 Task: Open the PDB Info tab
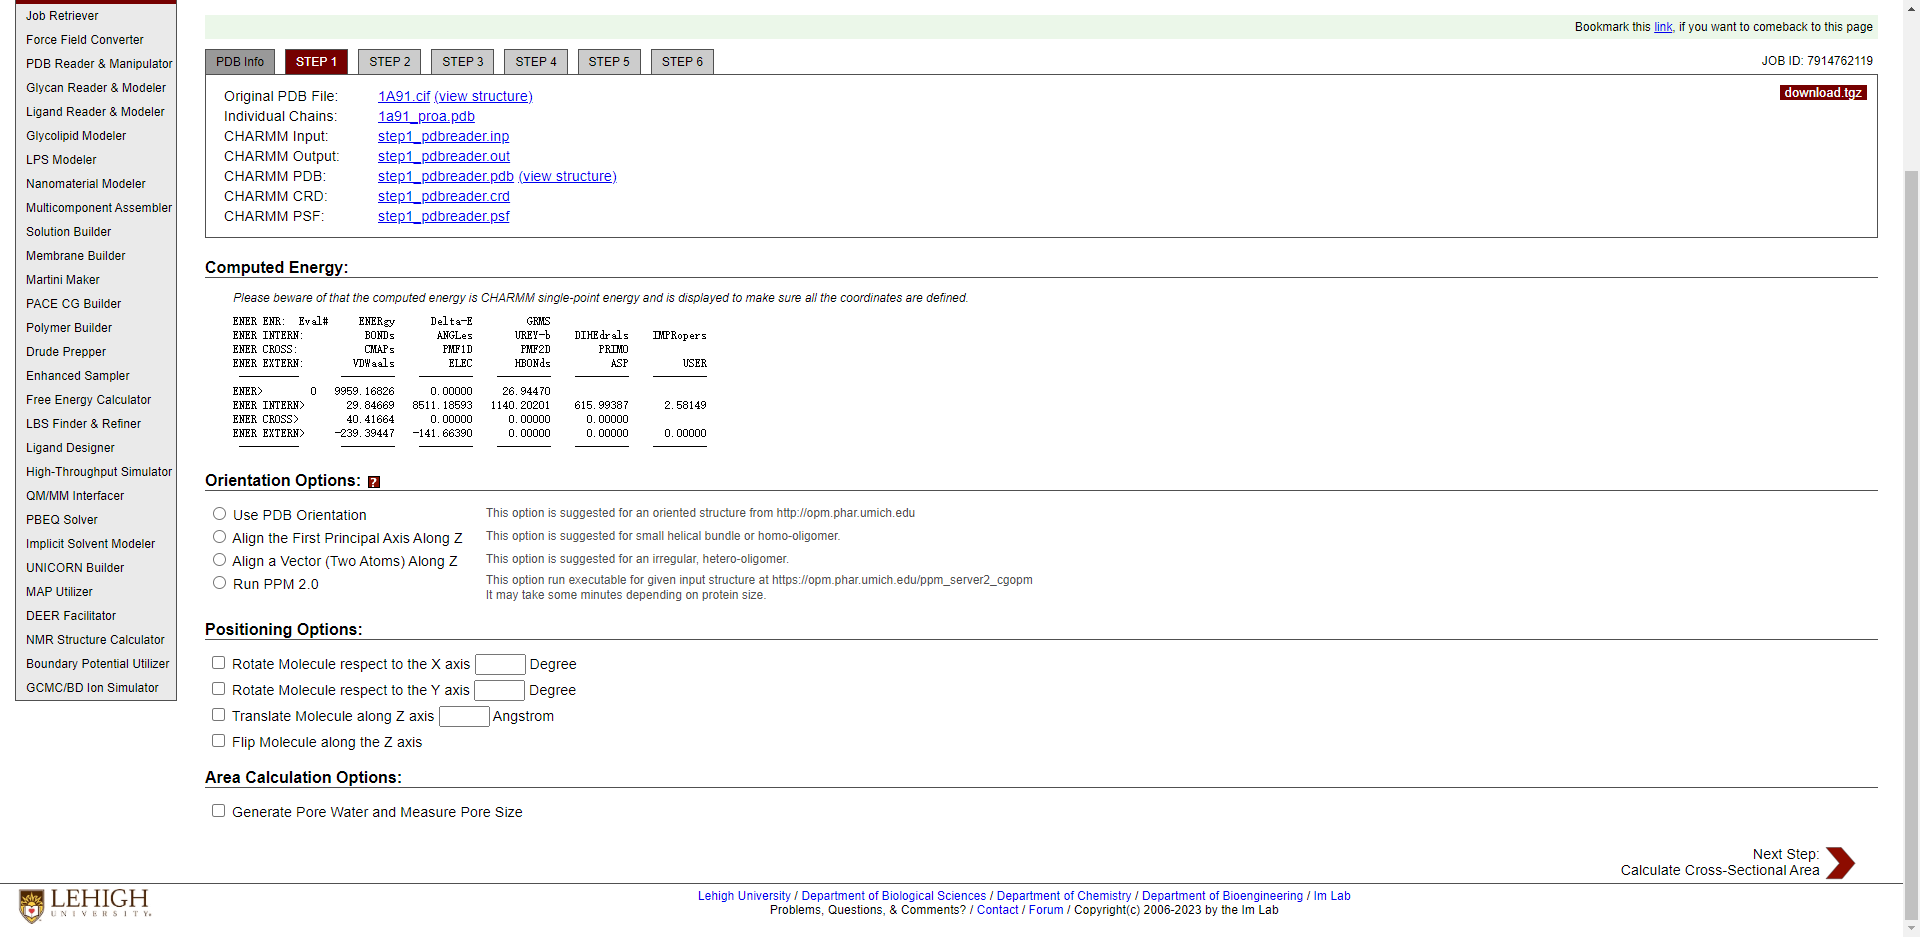click(239, 61)
